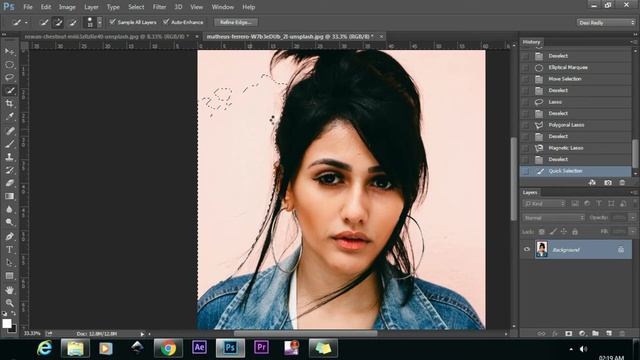Open the tool preset picker

19,22
